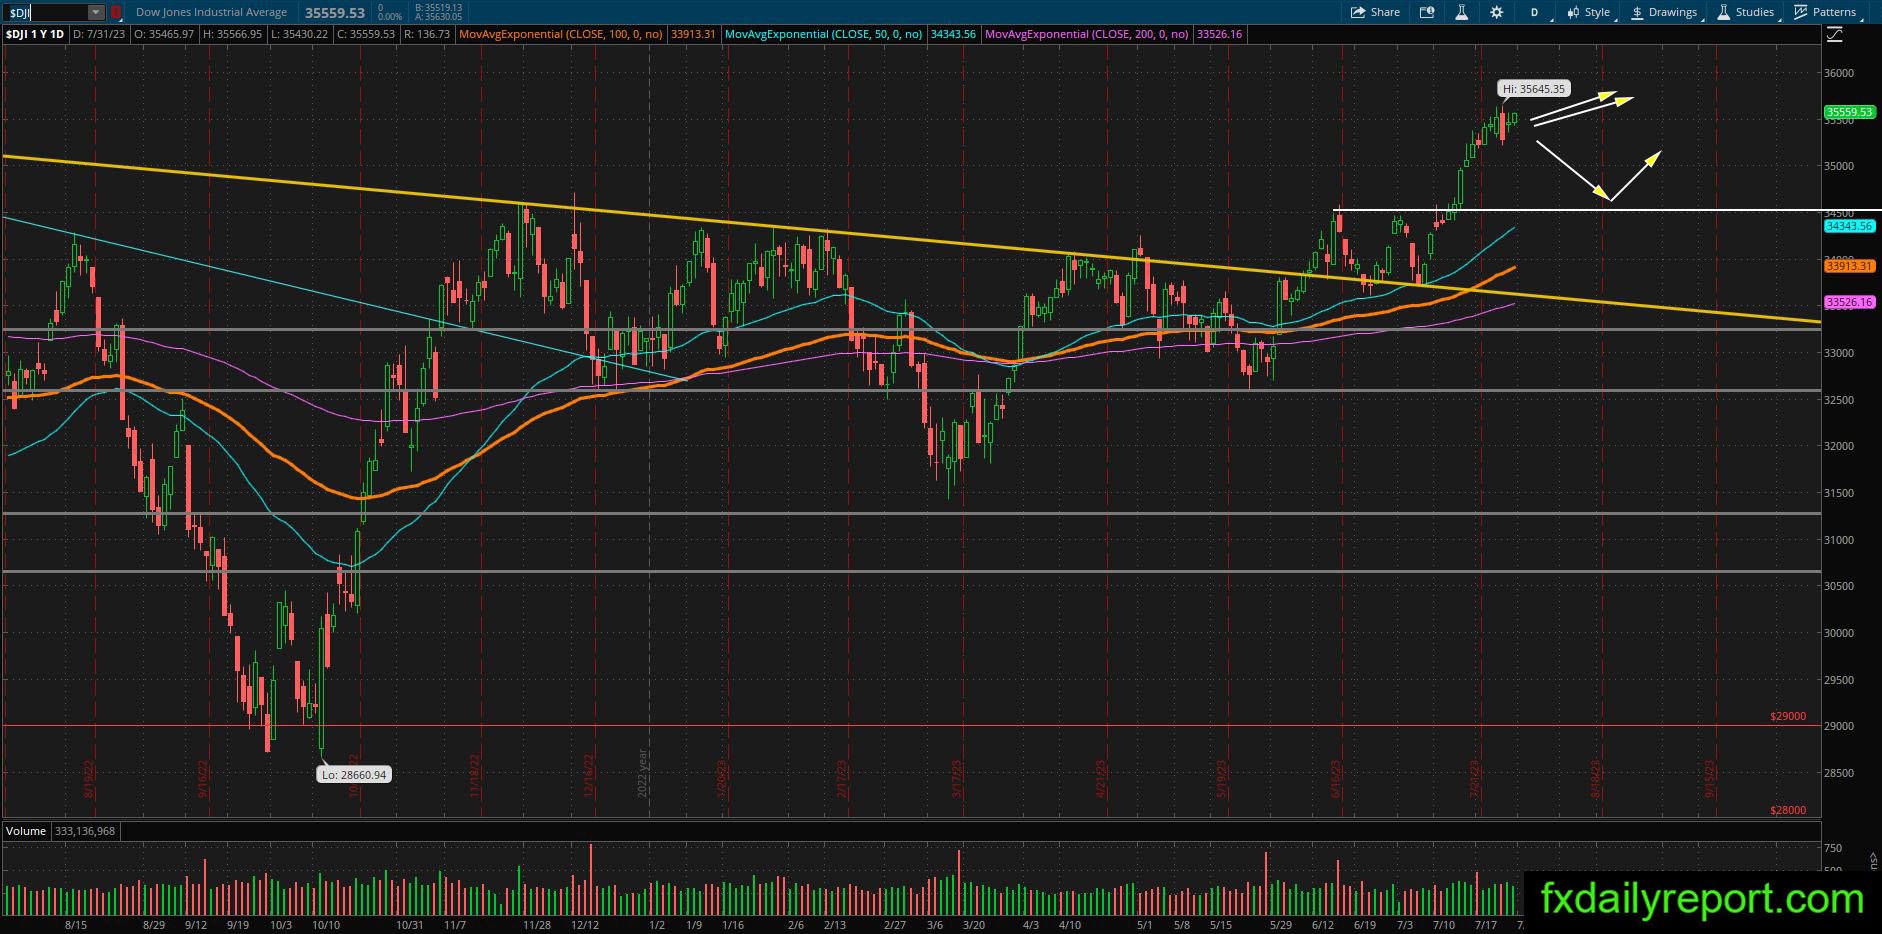The width and height of the screenshot is (1882, 934).
Task: Click the red symbol link clip icon
Action: (115, 12)
